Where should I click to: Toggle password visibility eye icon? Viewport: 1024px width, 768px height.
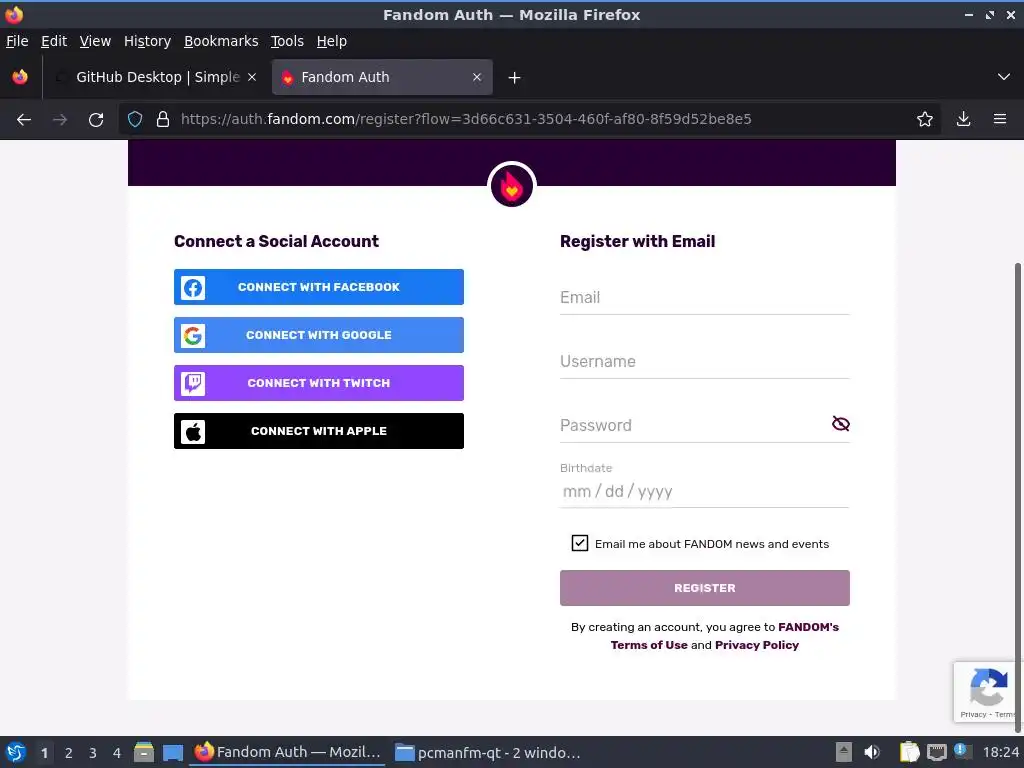[840, 424]
